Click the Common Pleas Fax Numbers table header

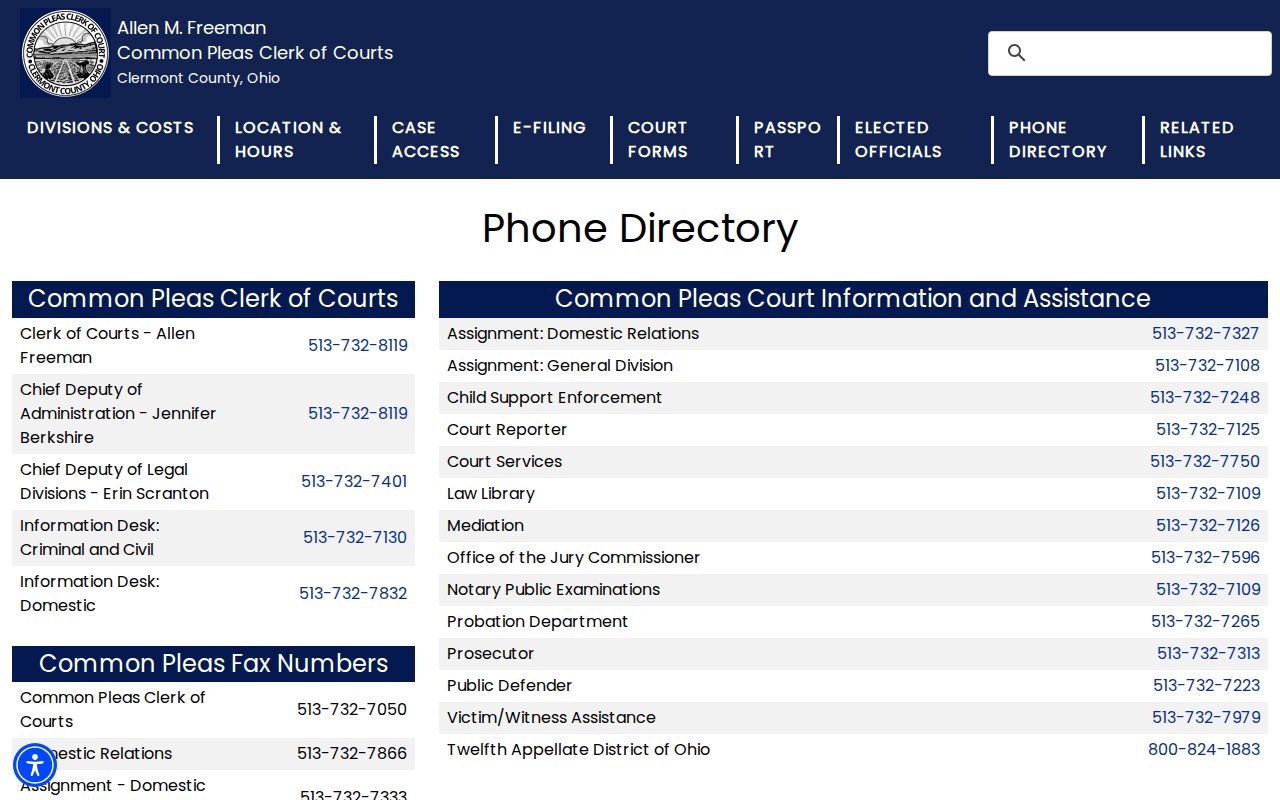coord(213,664)
